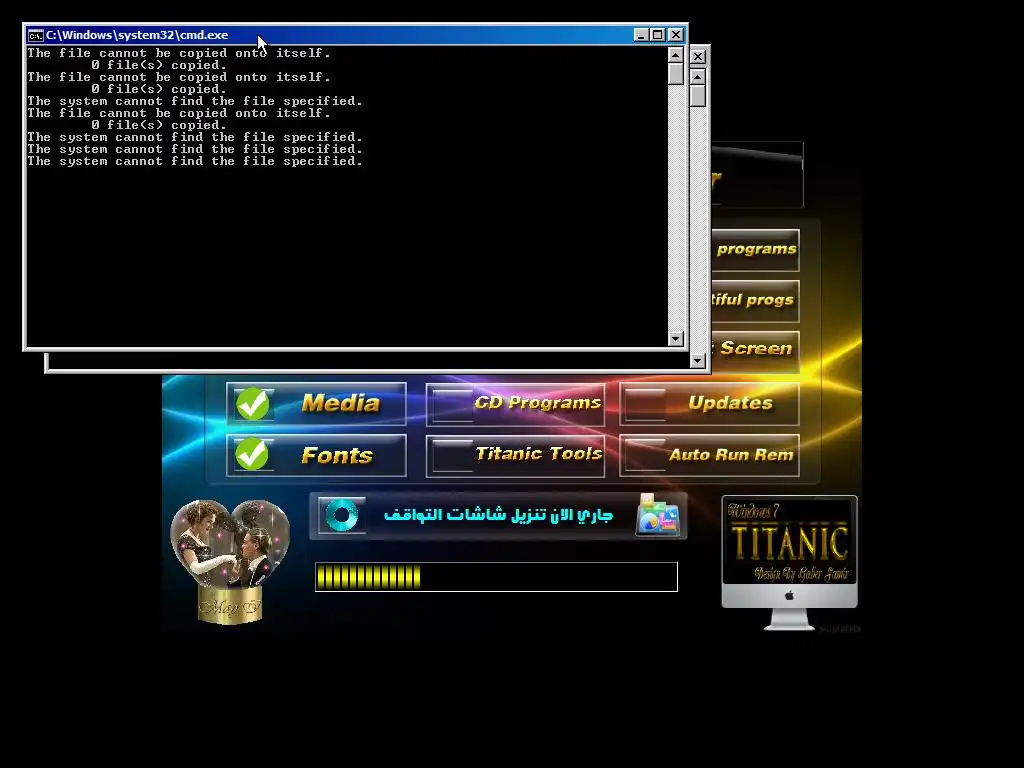1024x768 pixels.
Task: Click the C:\Windows\system32\cmd.exe title text
Action: click(x=137, y=35)
